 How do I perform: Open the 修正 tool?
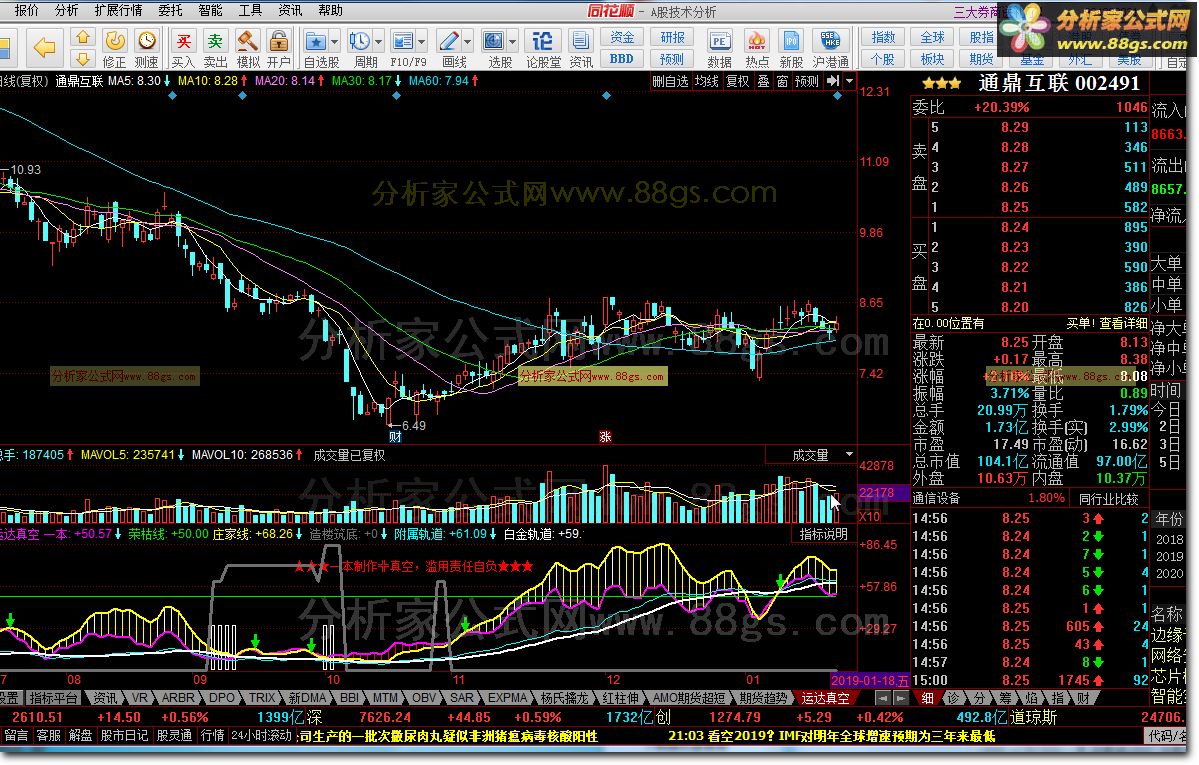pos(115,48)
